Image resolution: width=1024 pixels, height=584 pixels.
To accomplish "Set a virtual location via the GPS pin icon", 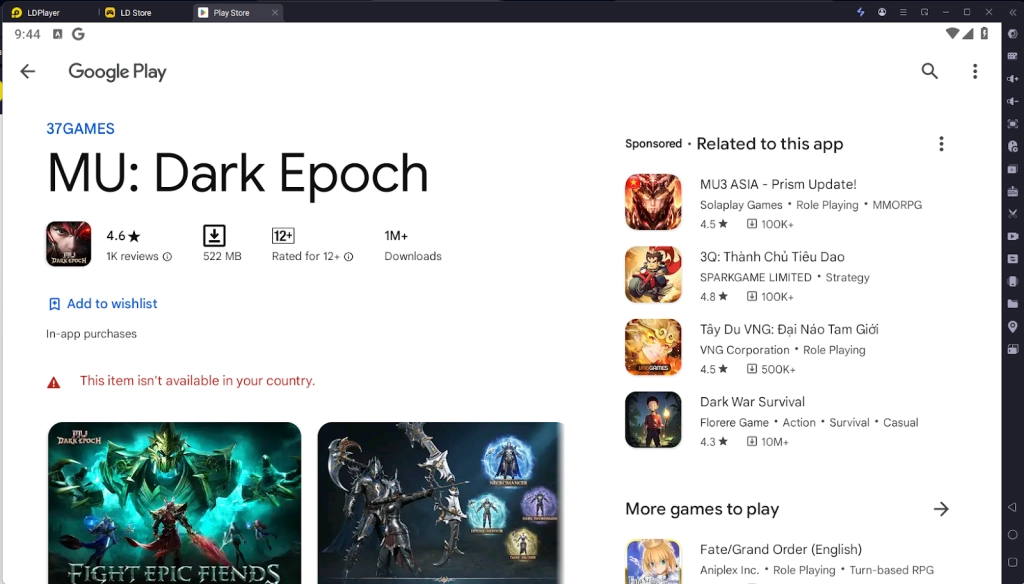I will pos(1012,325).
